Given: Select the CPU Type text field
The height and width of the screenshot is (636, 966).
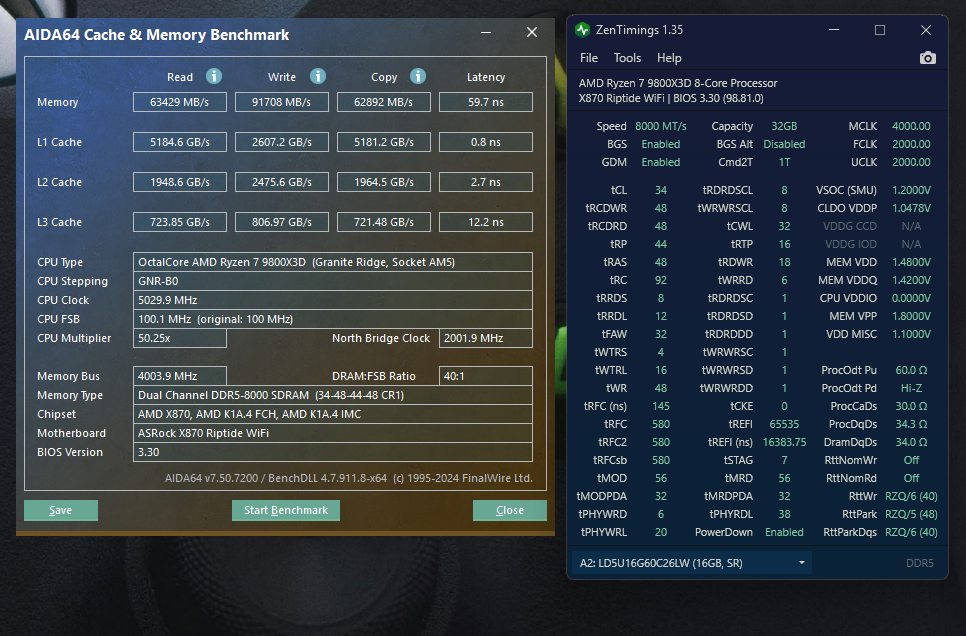Looking at the screenshot, I should pyautogui.click(x=333, y=262).
